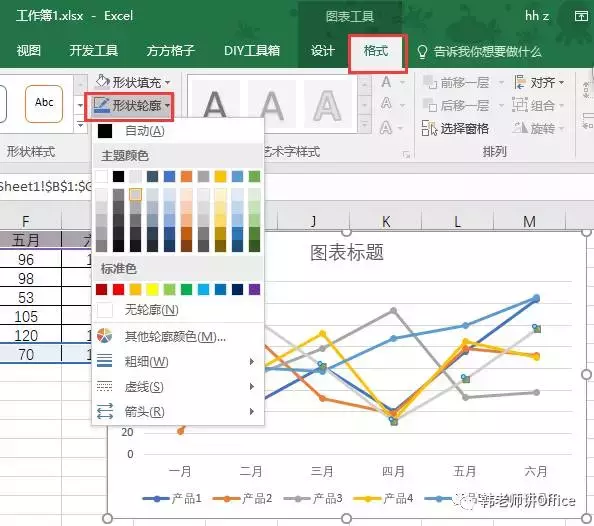Click the 虚线 dashed line icon

(105, 386)
